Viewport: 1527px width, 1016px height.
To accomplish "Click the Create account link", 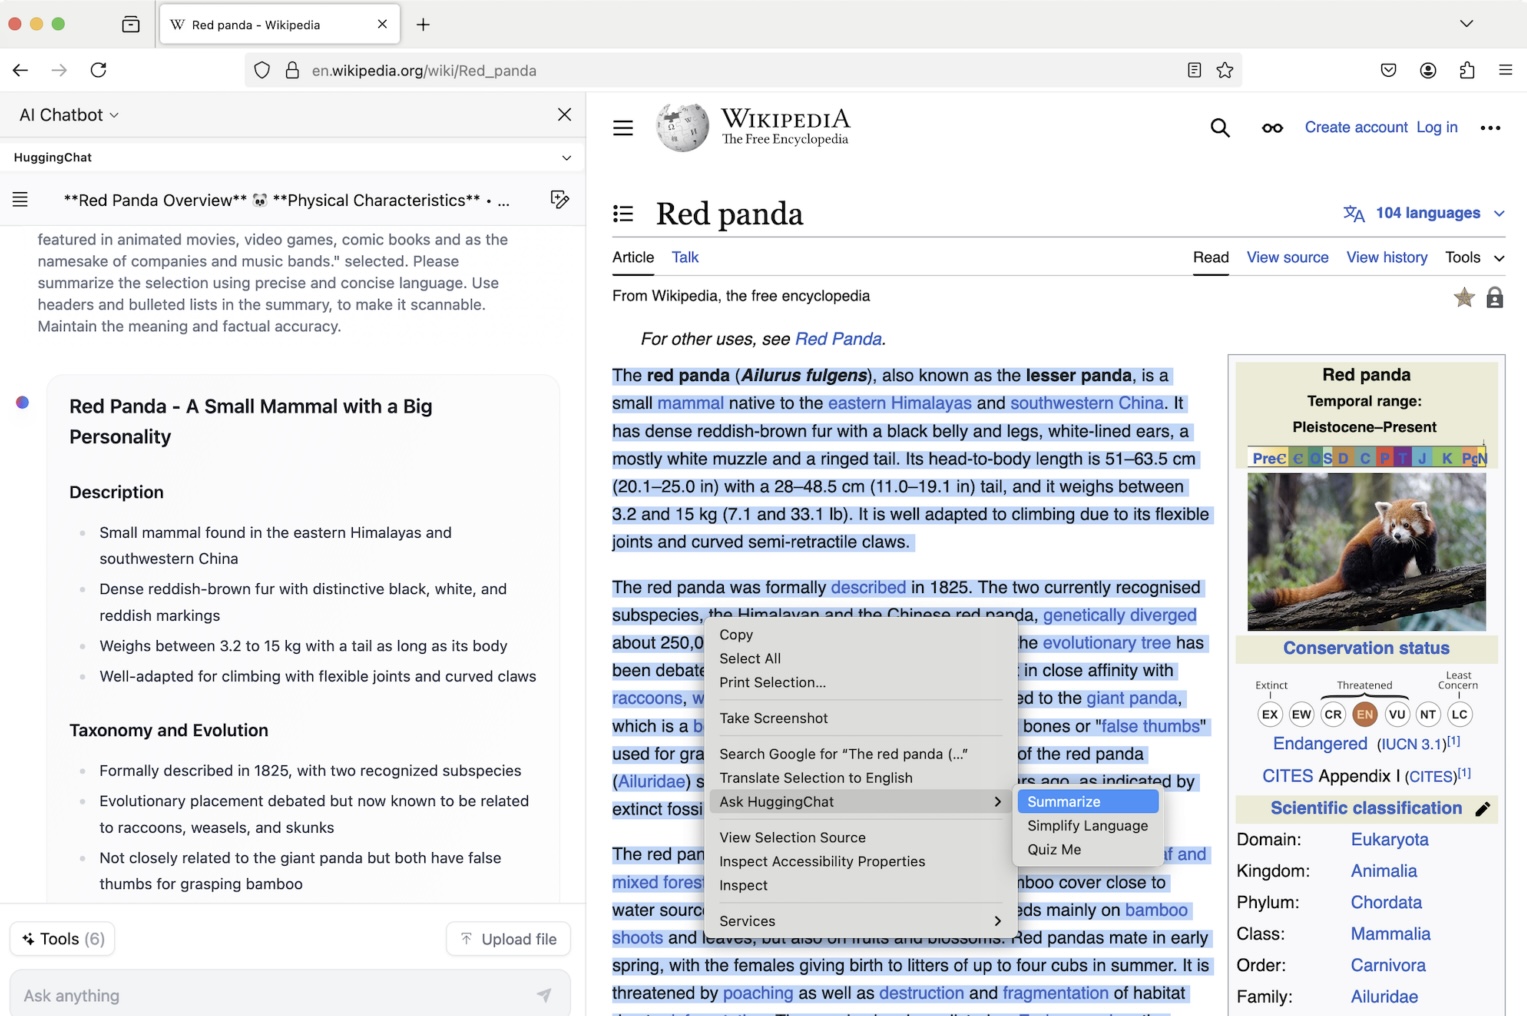I will pyautogui.click(x=1355, y=127).
